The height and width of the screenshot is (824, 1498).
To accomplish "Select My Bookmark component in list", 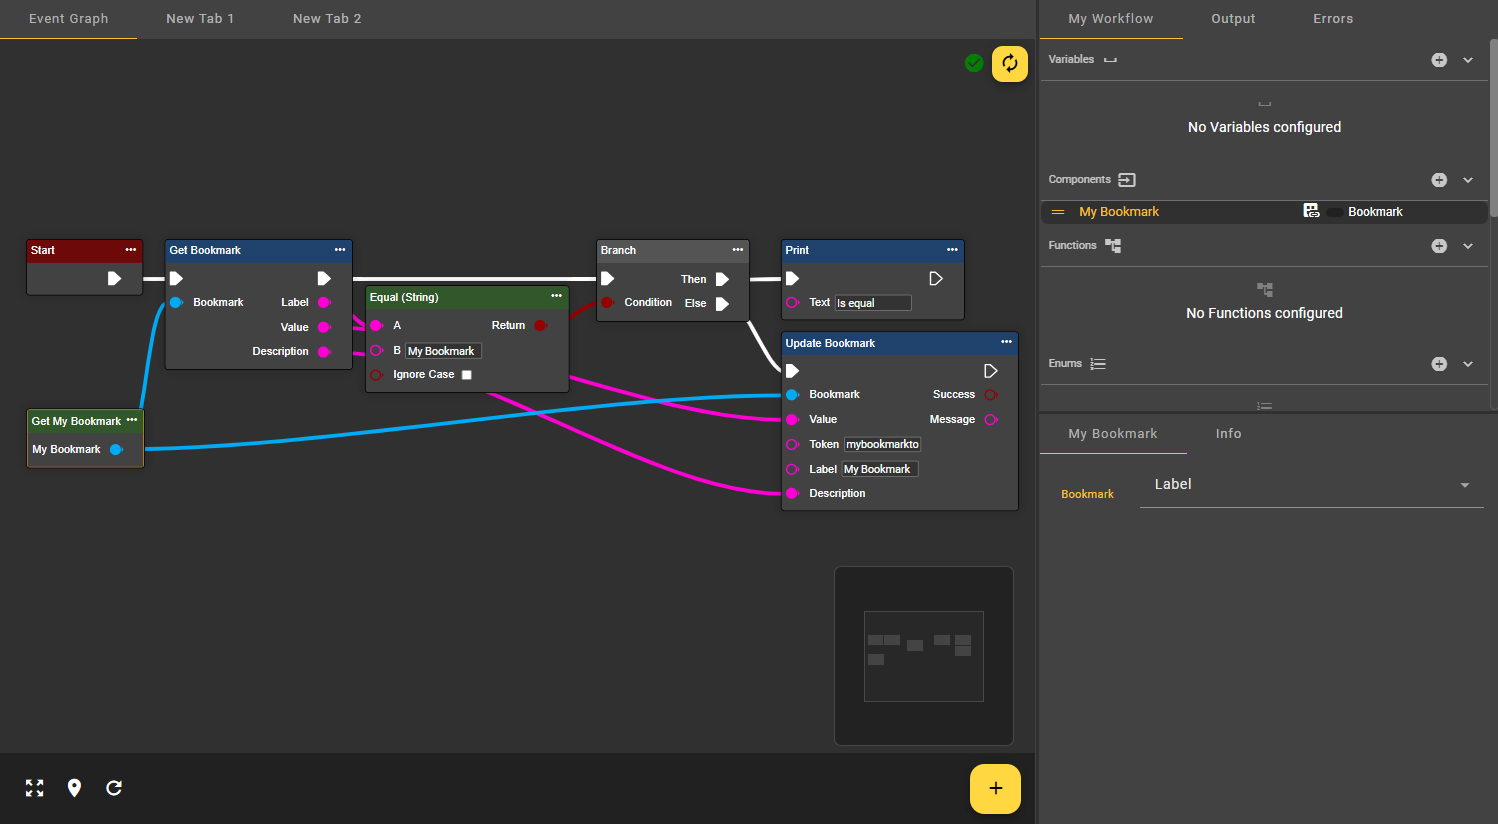I will point(1119,212).
